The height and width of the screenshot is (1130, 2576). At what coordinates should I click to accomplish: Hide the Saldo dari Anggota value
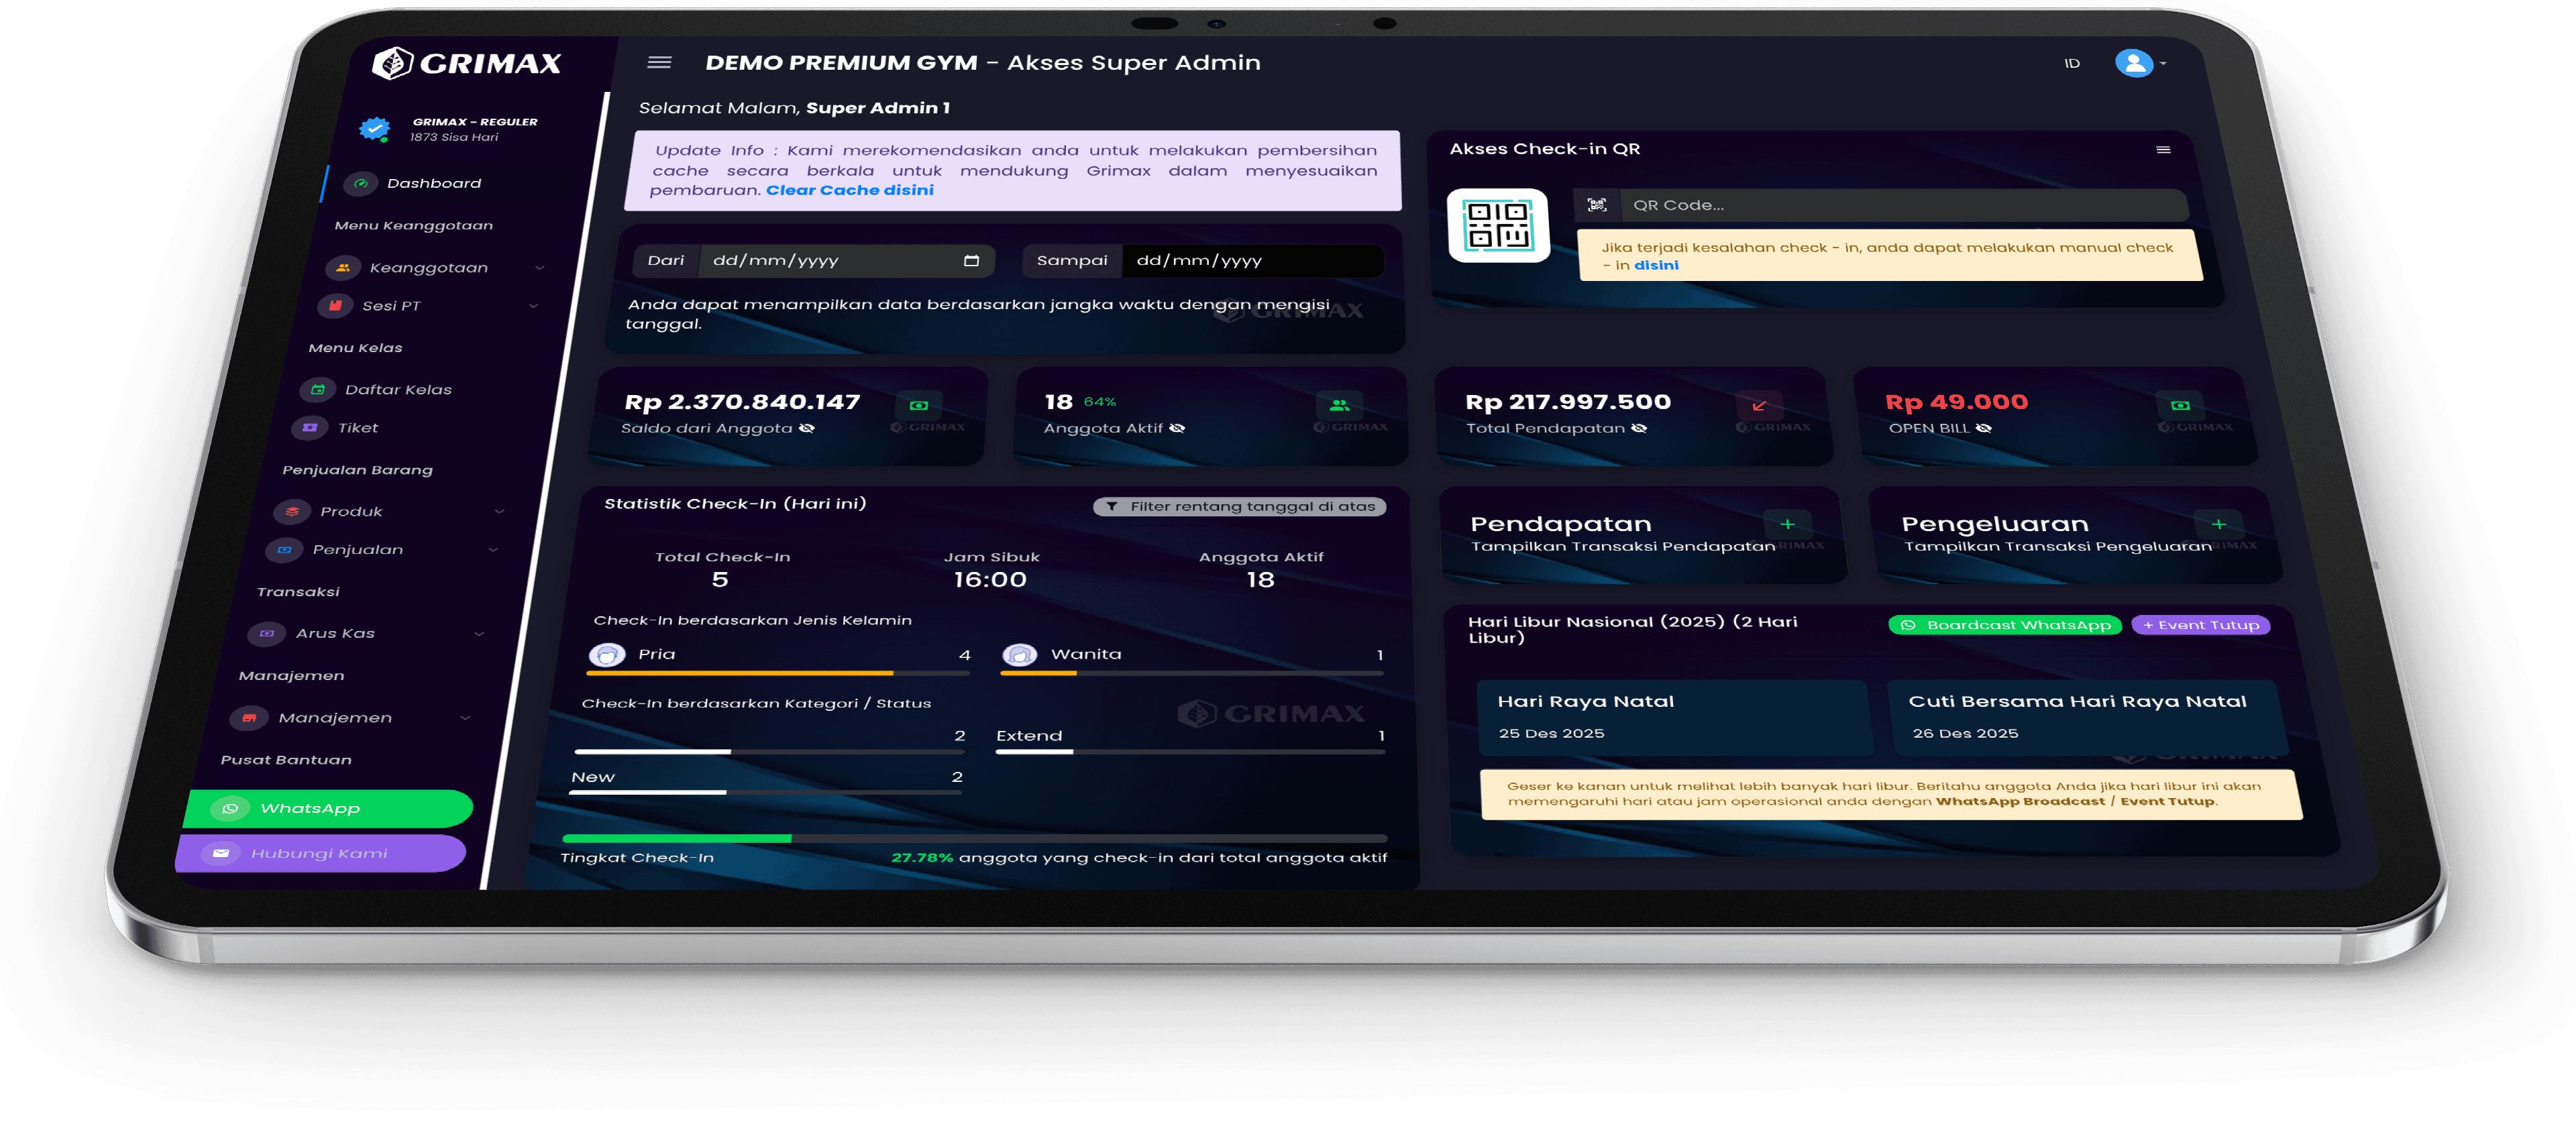(807, 428)
